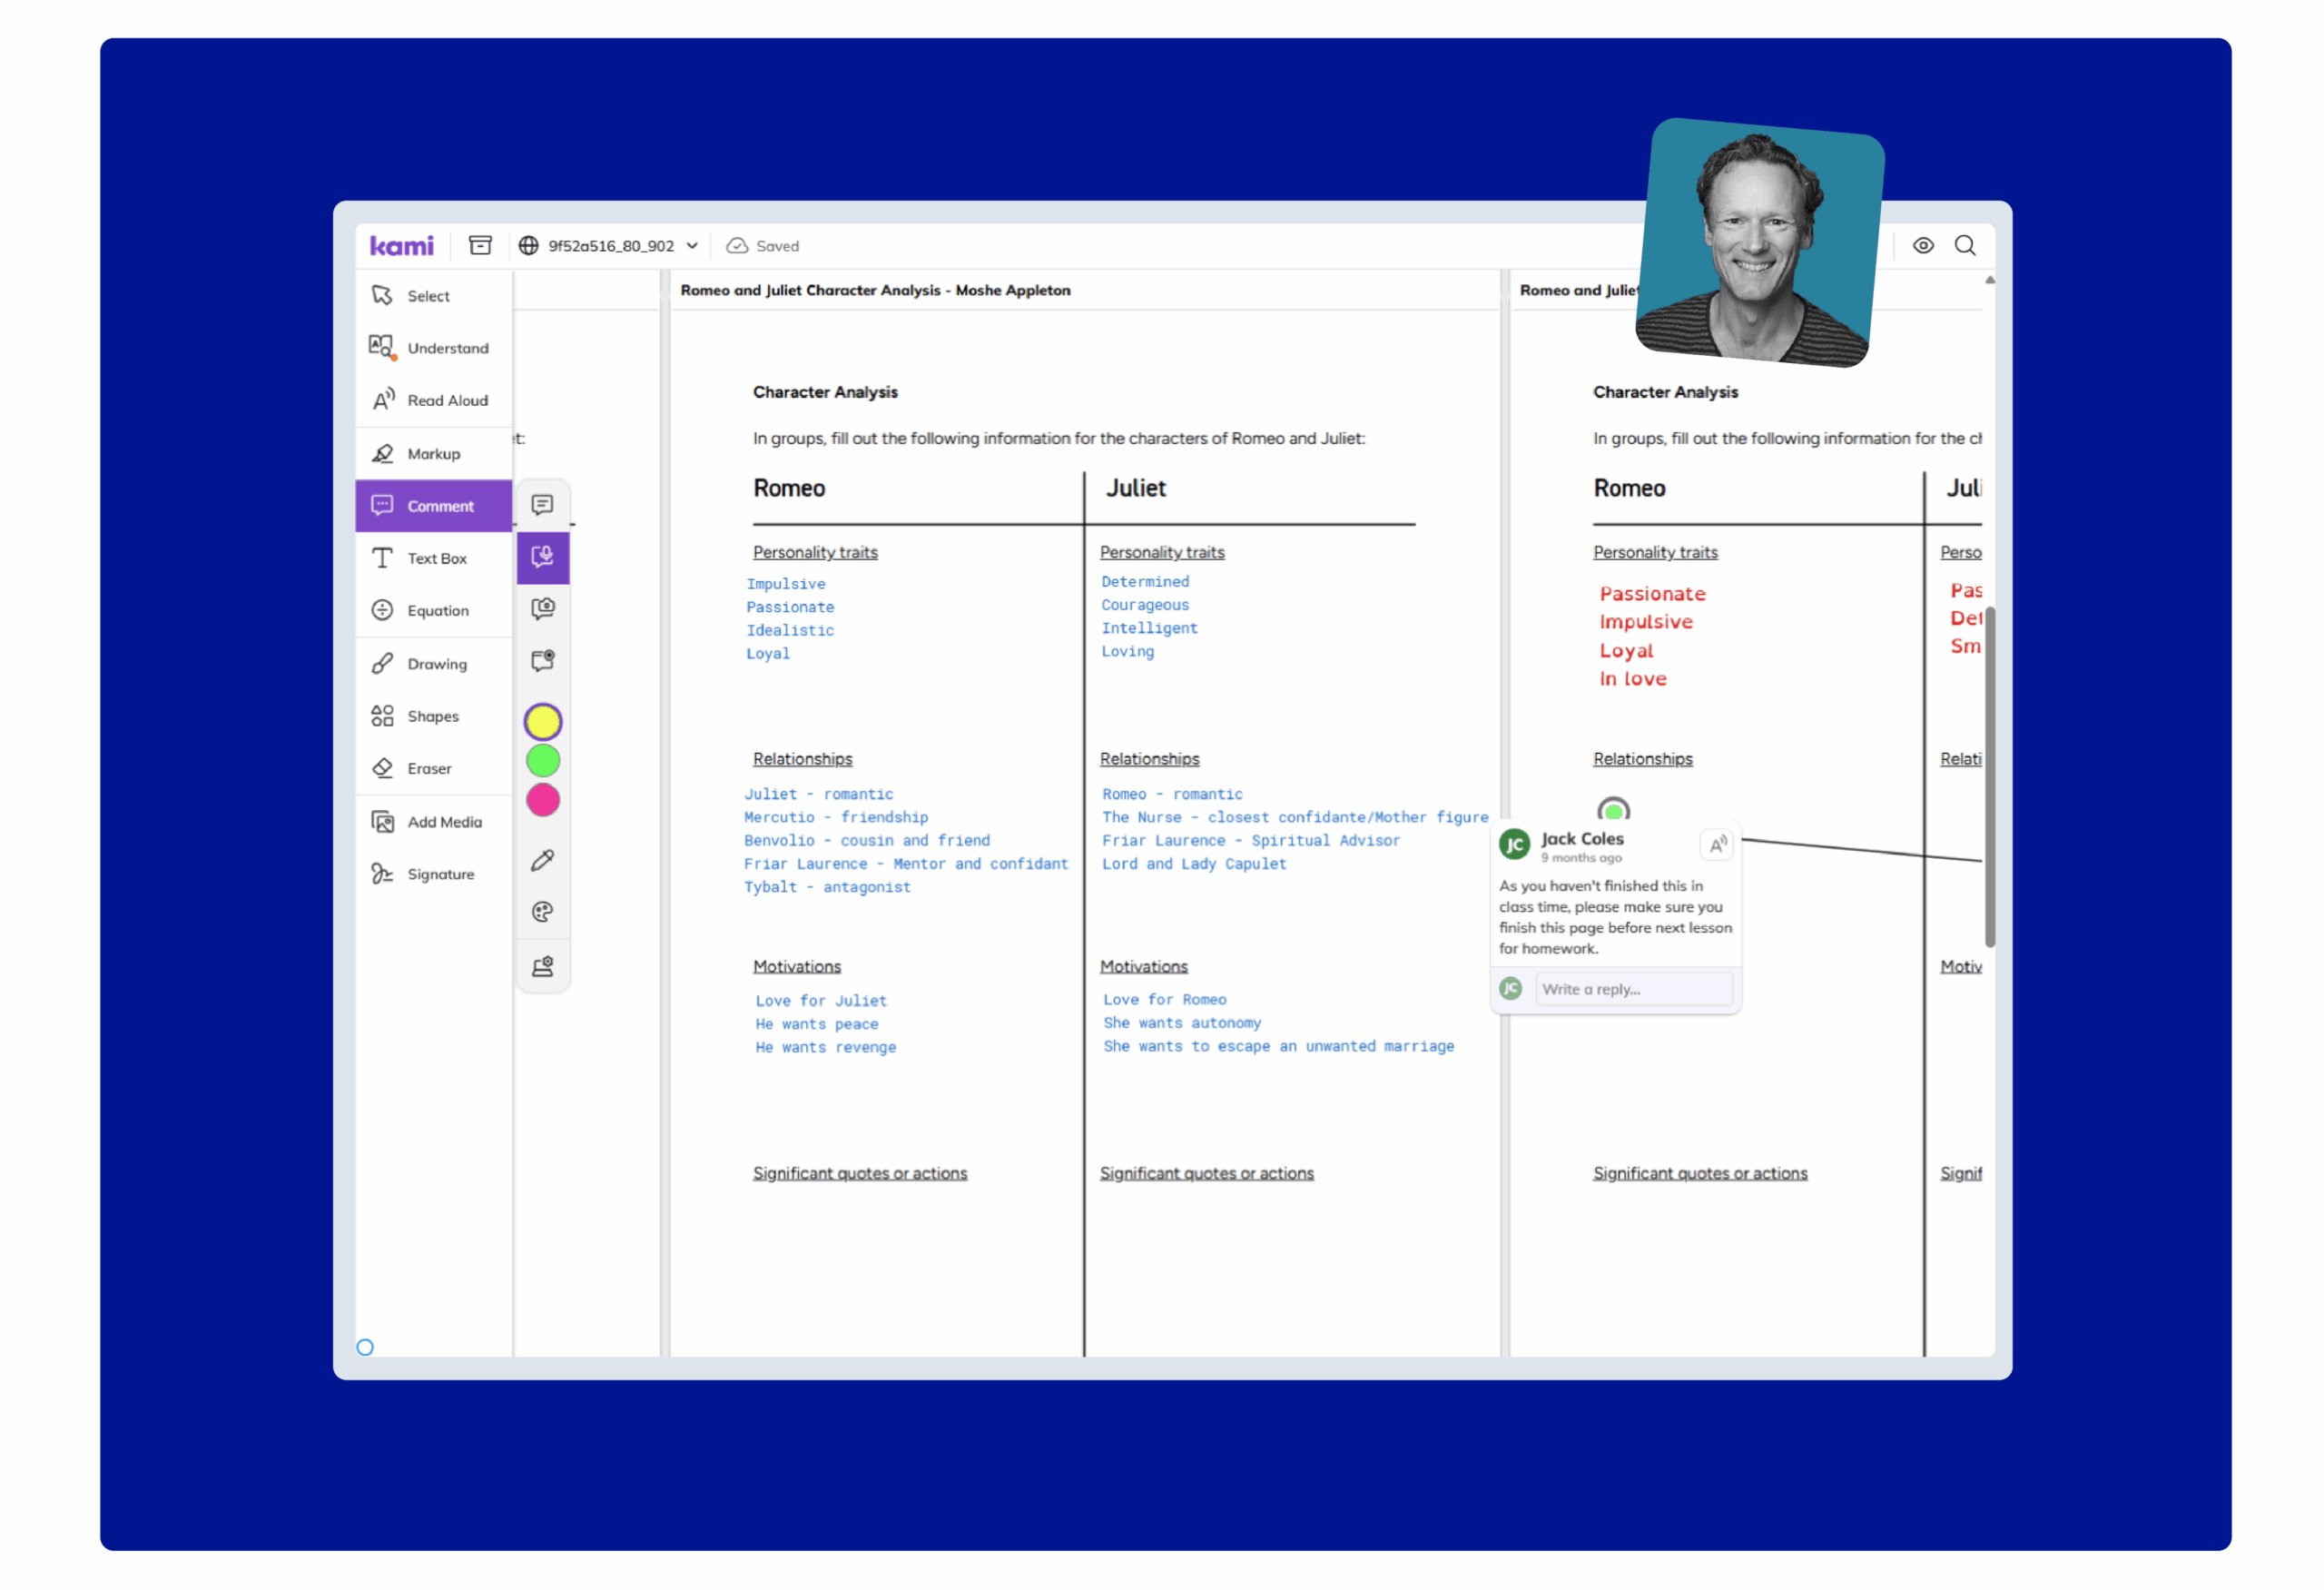Image resolution: width=2324 pixels, height=1590 pixels.
Task: Click the 'Courageous' annotation
Action: pos(1145,605)
